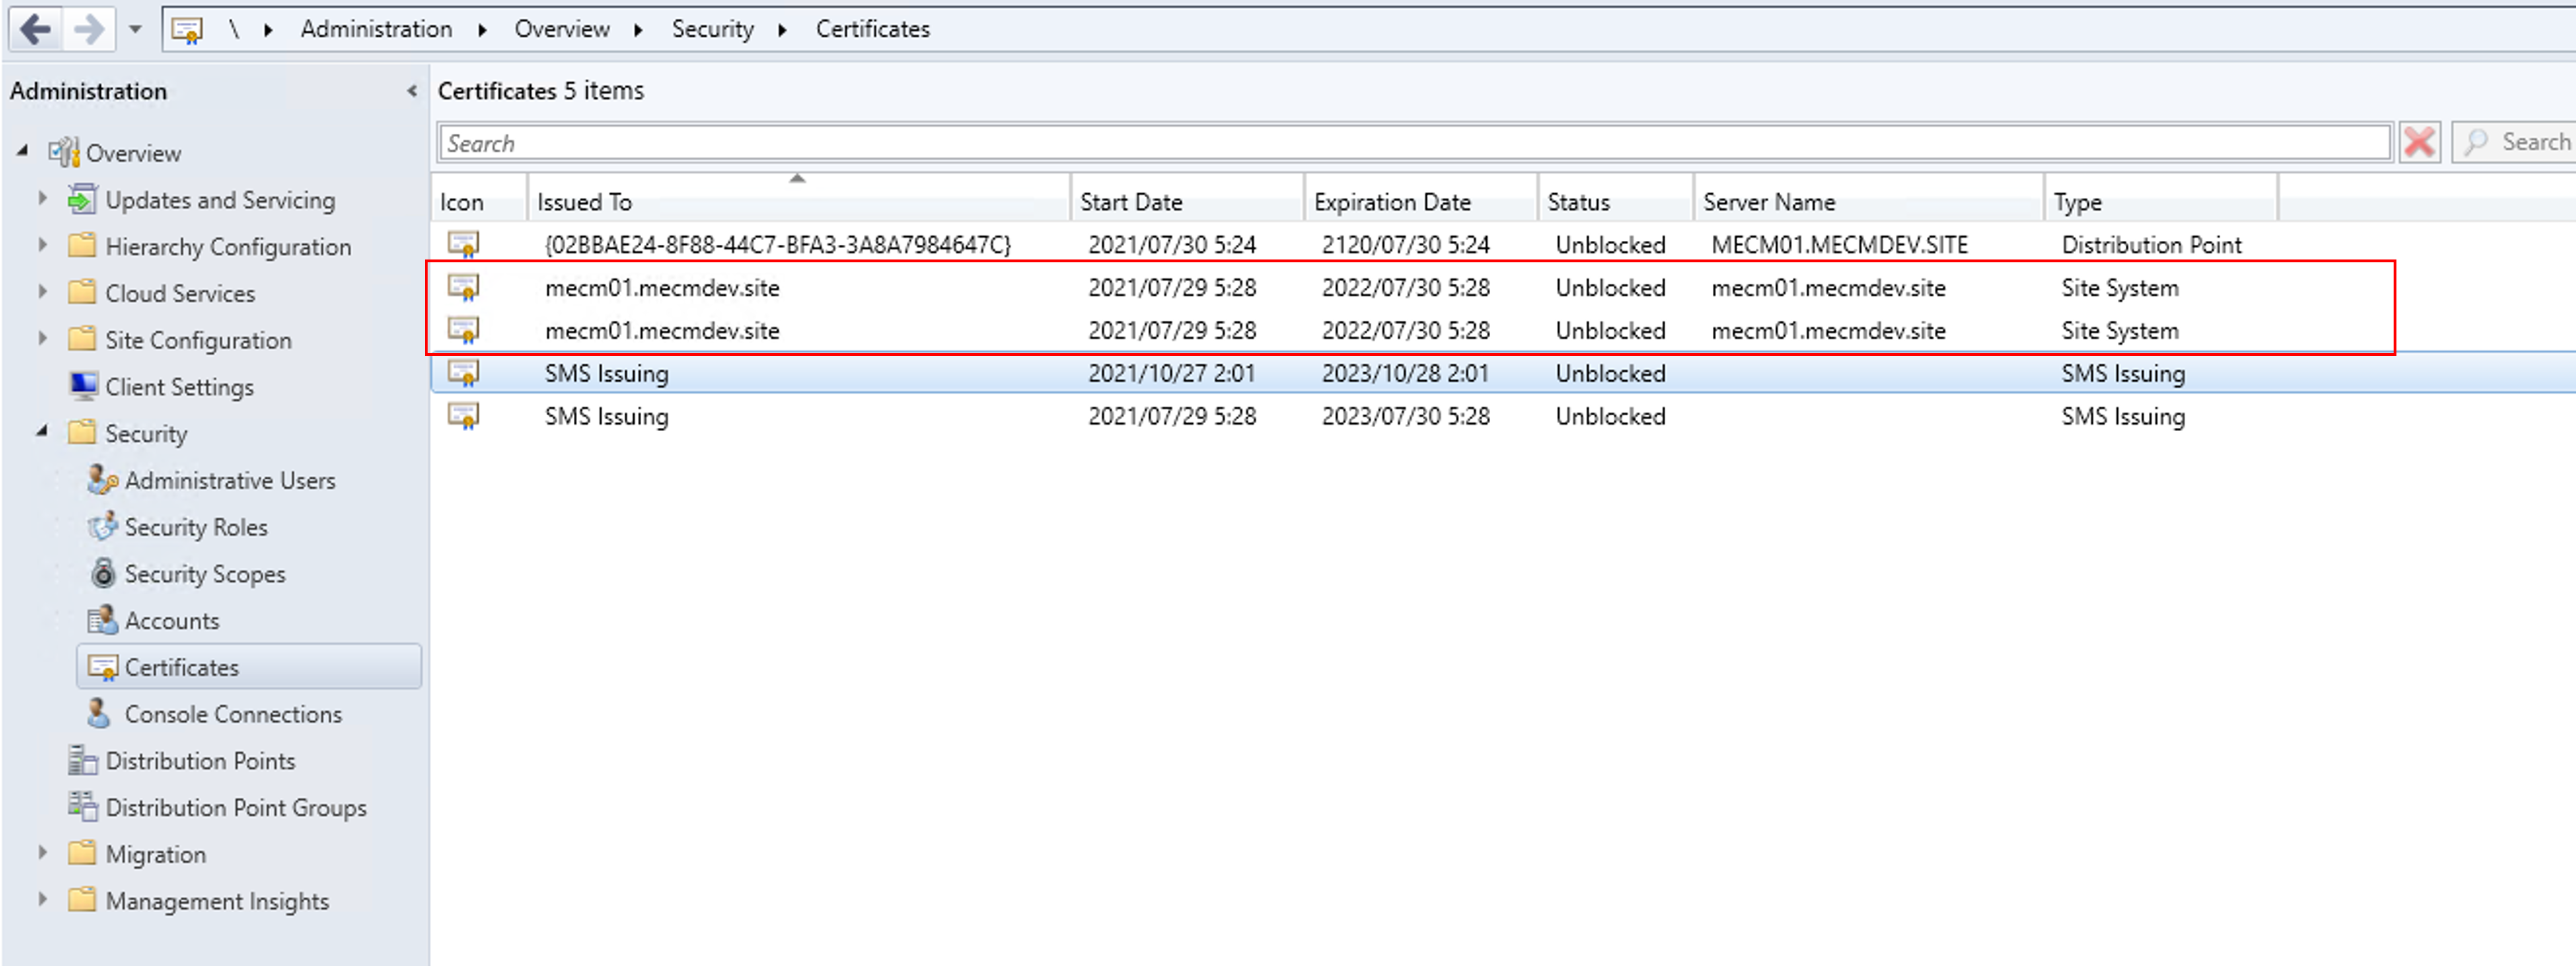Click Distribution Point type cell
2576x966 pixels.
click(x=2151, y=245)
